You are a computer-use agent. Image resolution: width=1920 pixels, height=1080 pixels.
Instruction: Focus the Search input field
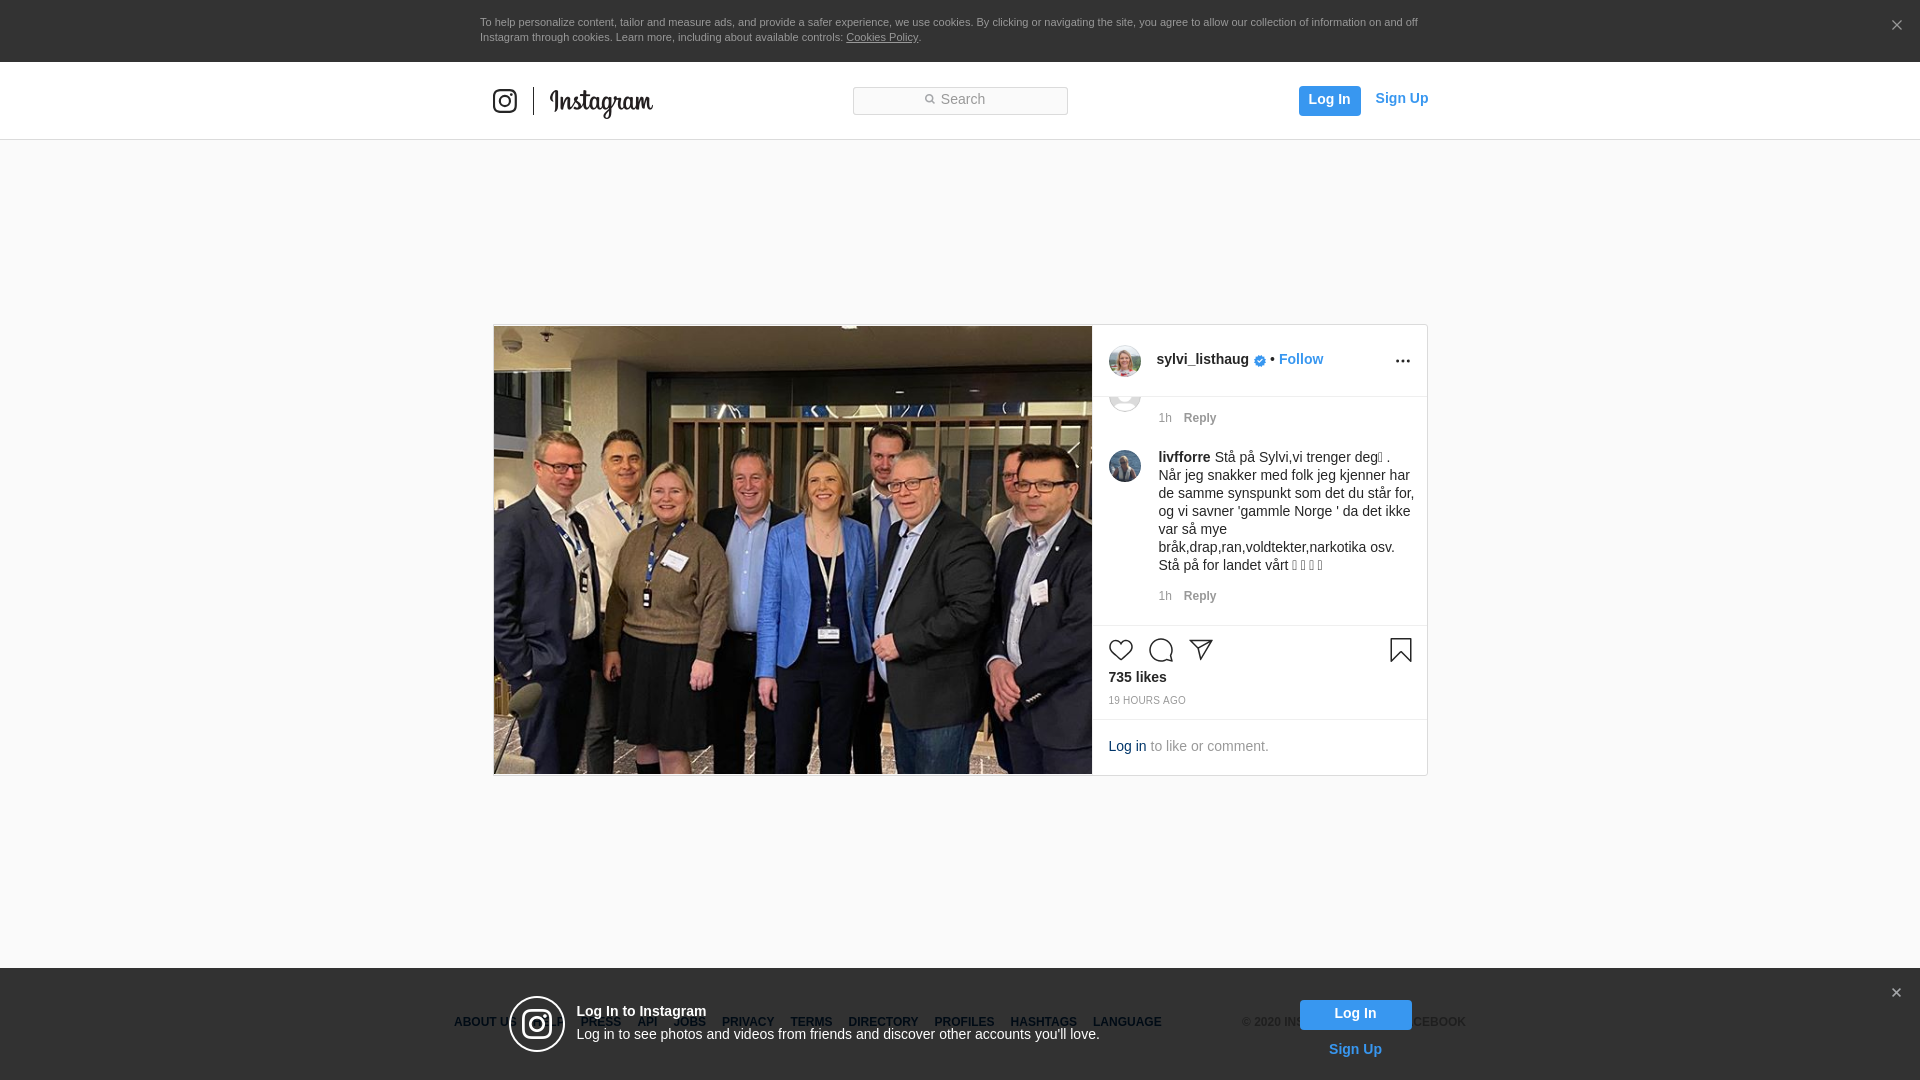(960, 101)
